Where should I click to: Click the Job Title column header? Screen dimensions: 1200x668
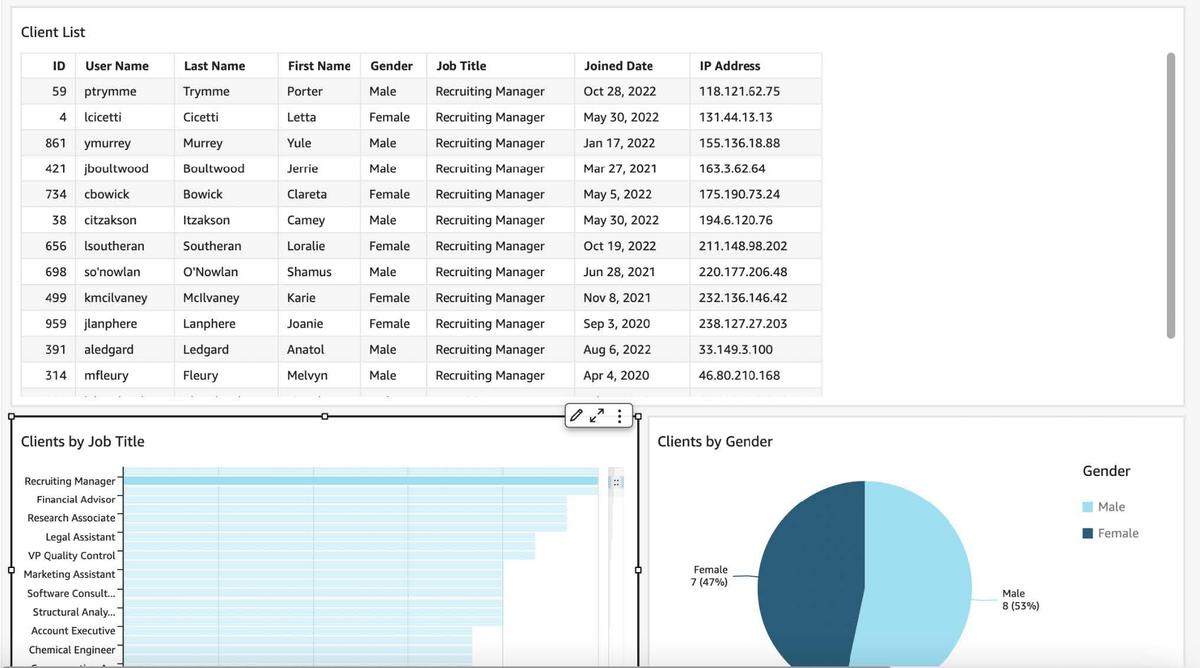pos(461,66)
